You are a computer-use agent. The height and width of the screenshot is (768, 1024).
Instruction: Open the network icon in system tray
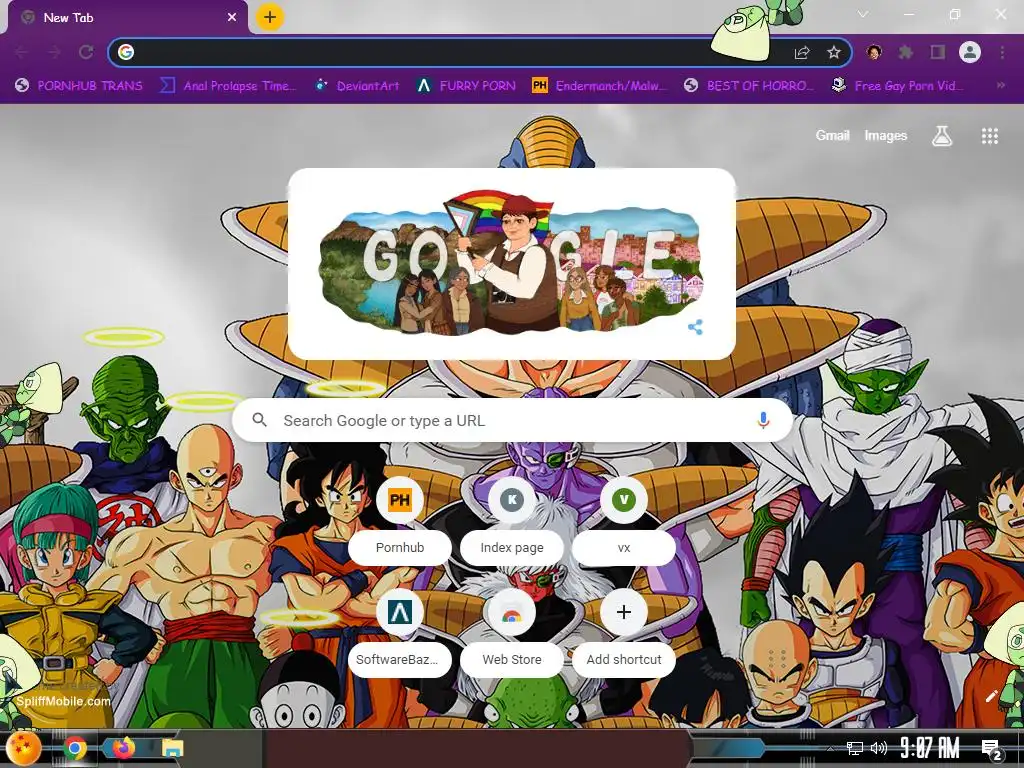coord(855,748)
